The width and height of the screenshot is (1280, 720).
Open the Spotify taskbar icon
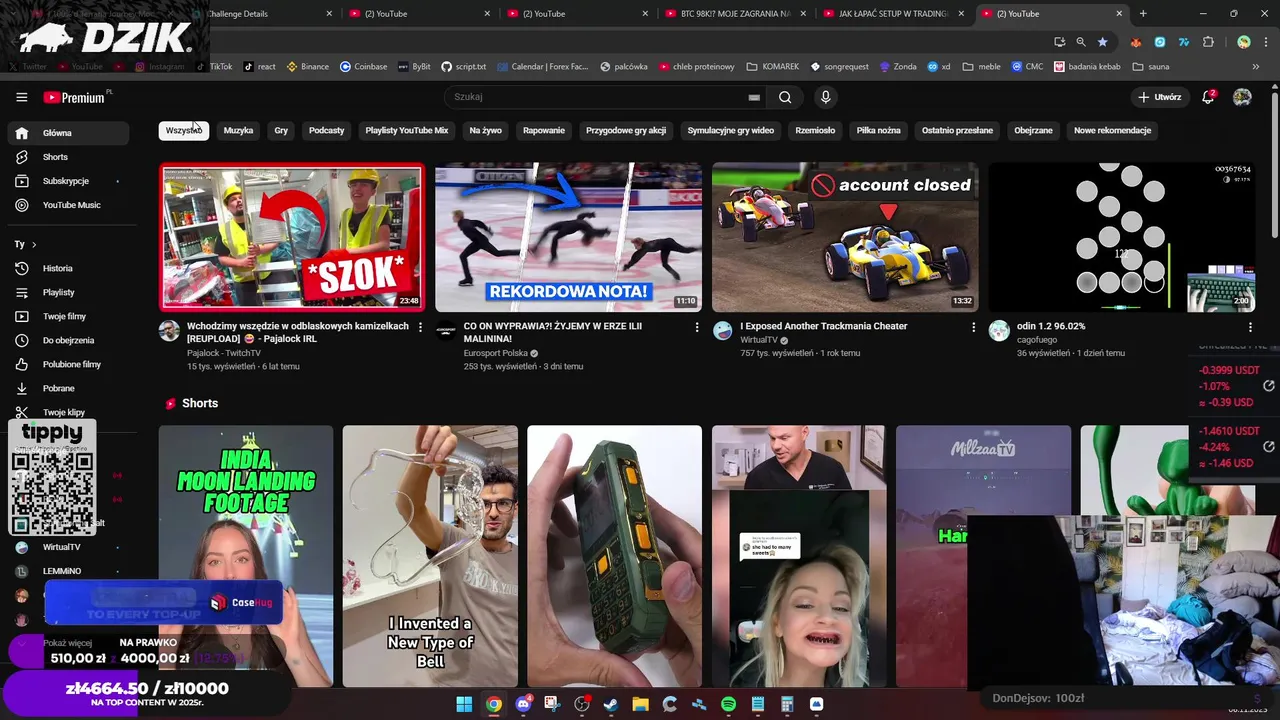click(x=728, y=704)
